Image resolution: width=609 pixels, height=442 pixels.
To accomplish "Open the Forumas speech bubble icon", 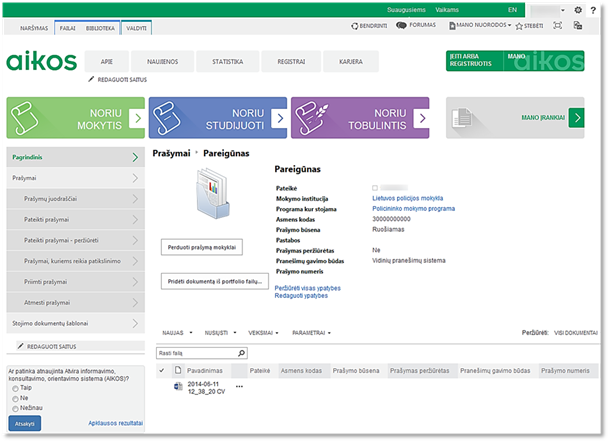I will click(401, 25).
